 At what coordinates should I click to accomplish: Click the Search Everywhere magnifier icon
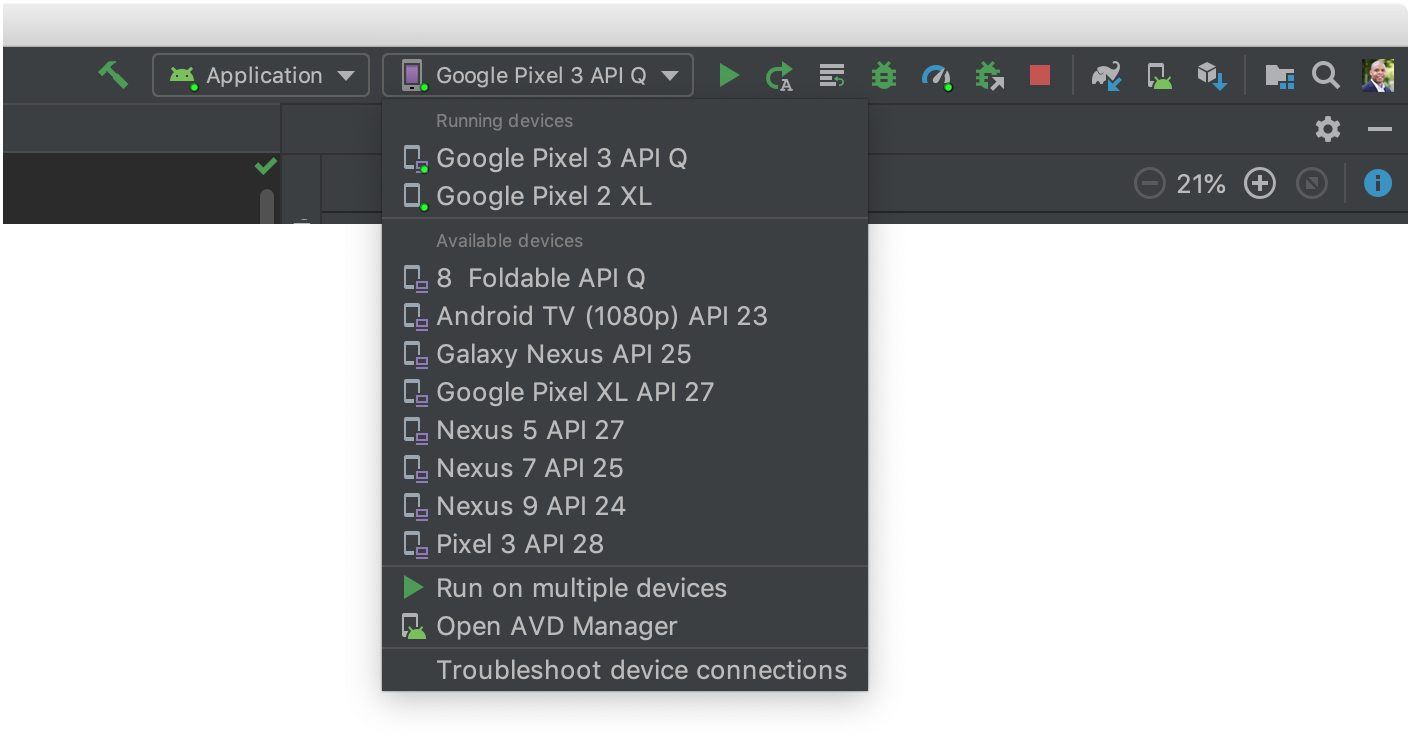pos(1326,75)
